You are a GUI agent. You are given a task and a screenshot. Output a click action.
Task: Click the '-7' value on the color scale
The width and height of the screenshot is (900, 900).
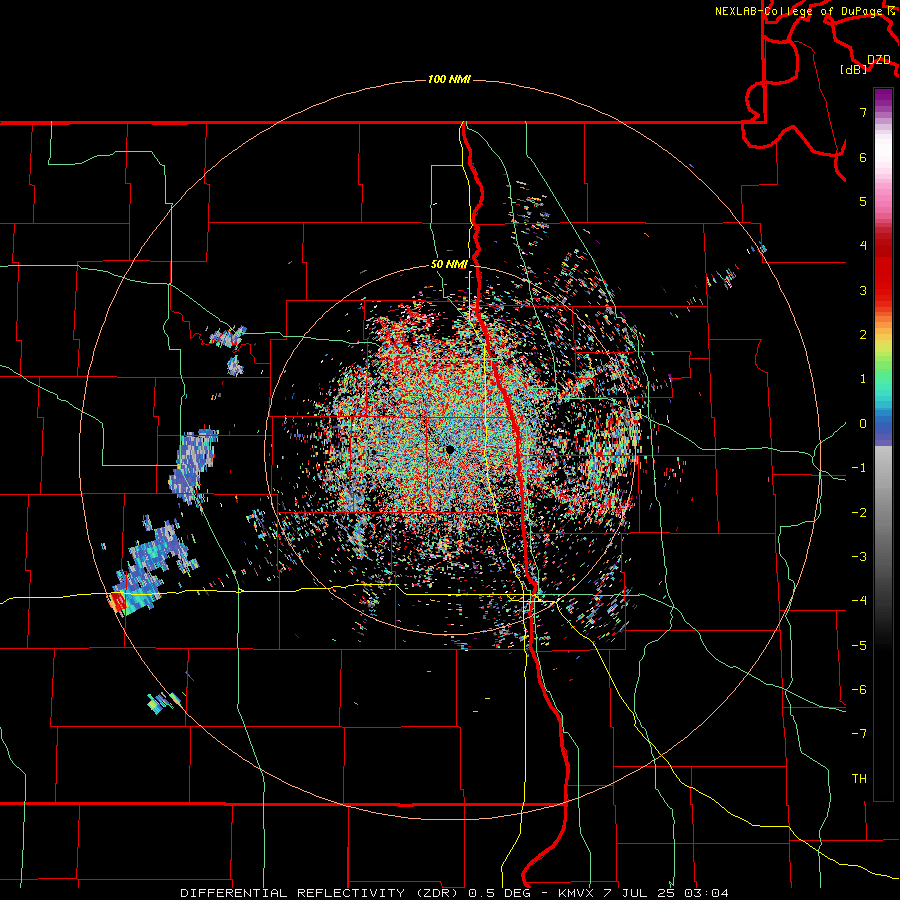click(x=859, y=734)
